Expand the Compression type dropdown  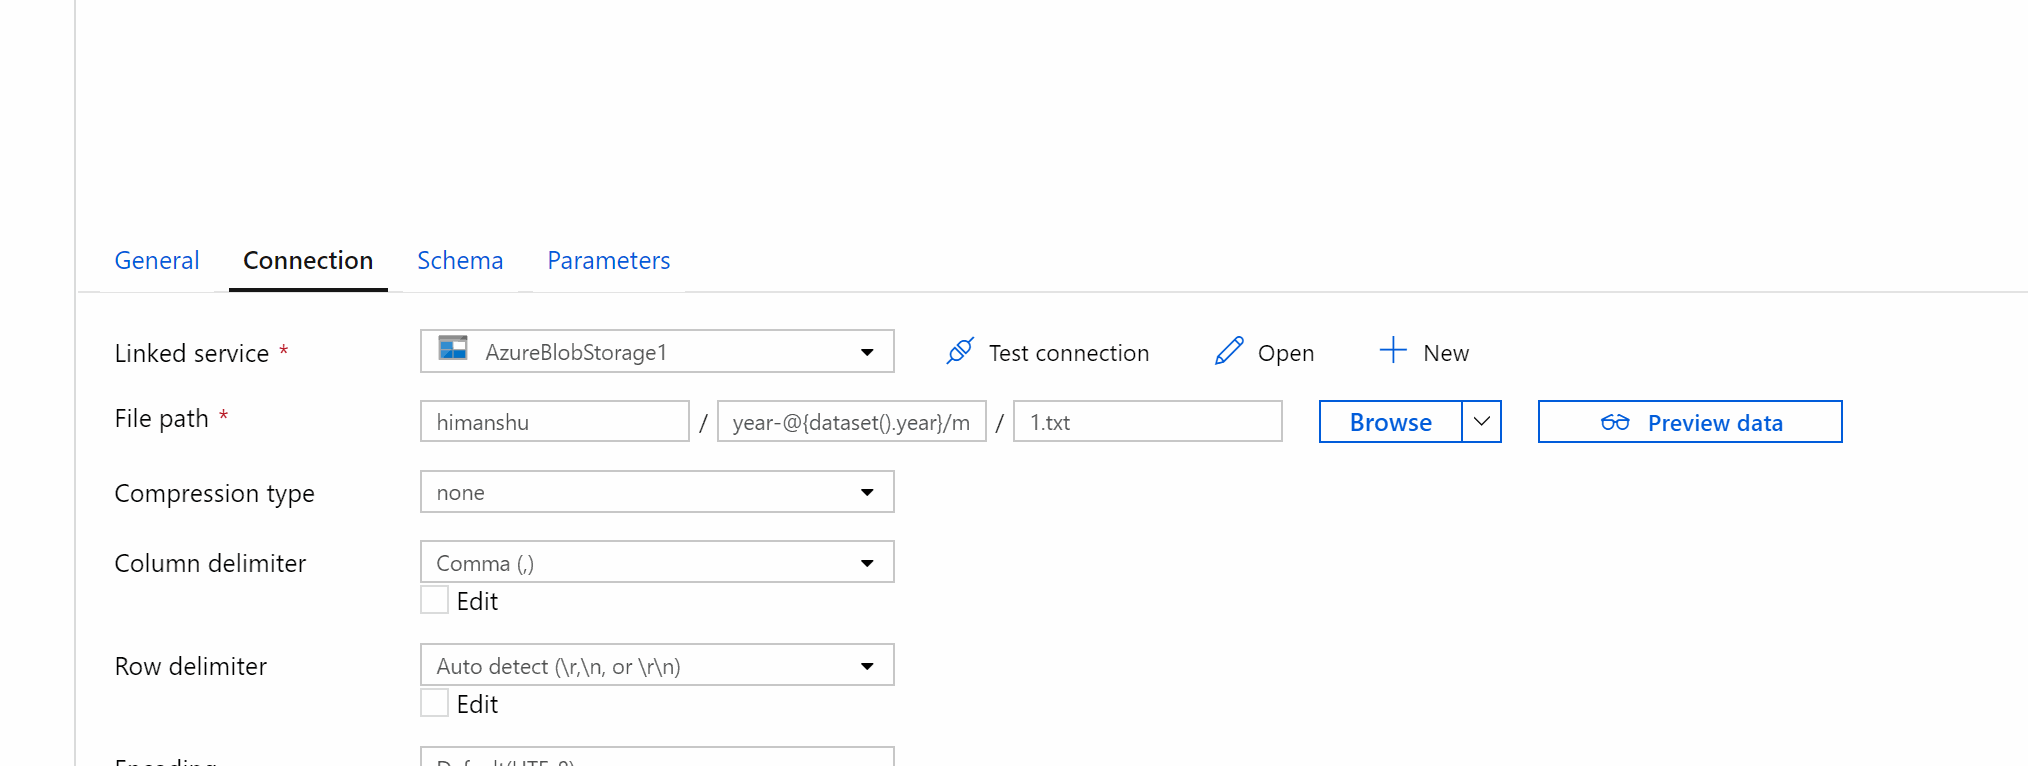point(657,492)
